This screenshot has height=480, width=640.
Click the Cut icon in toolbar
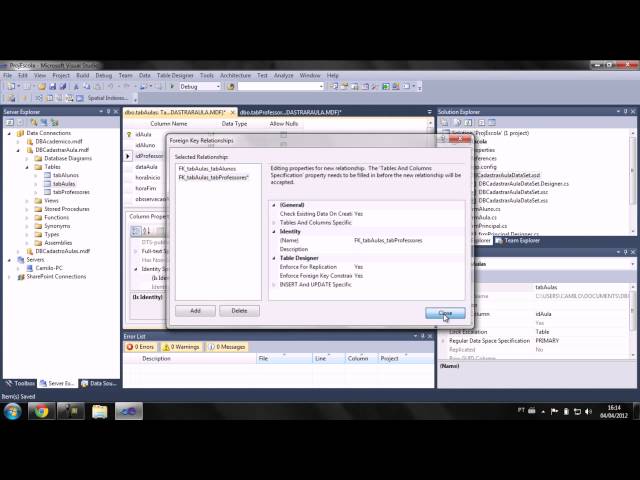coord(76,87)
